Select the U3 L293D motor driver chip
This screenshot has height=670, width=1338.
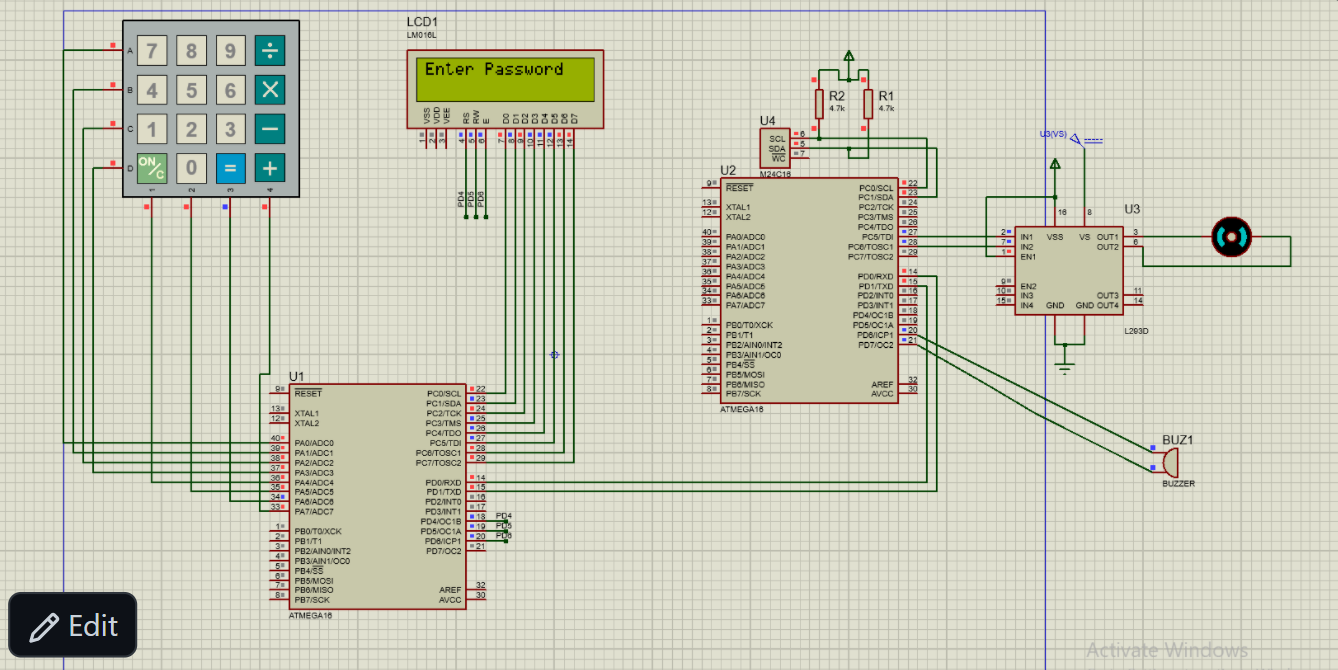click(1068, 269)
